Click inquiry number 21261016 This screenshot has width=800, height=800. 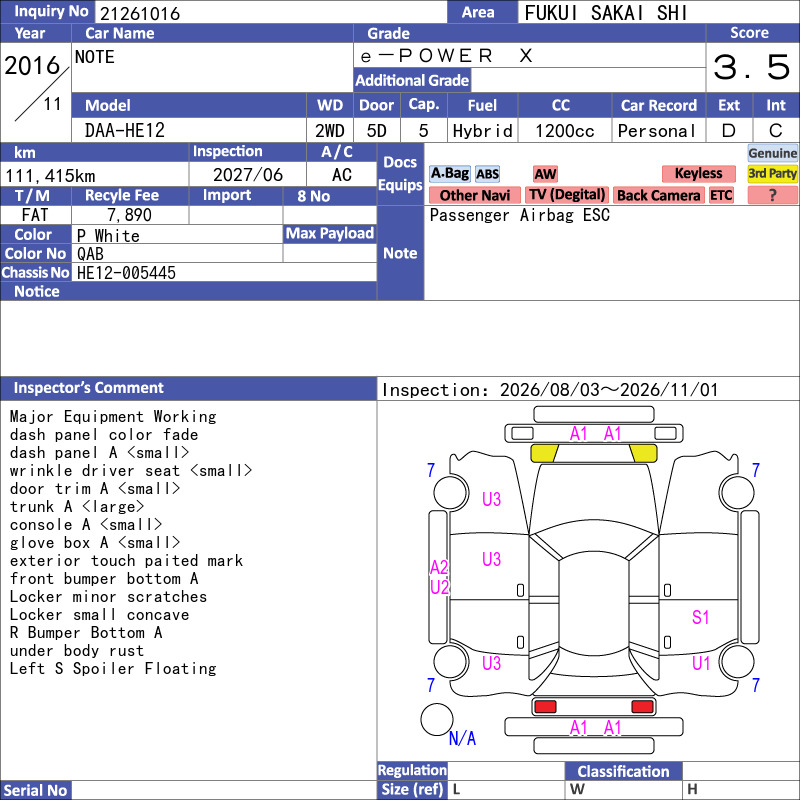[140, 14]
